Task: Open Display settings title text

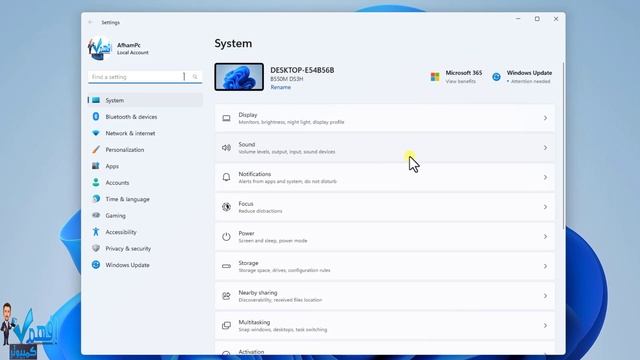Action: coord(248,115)
